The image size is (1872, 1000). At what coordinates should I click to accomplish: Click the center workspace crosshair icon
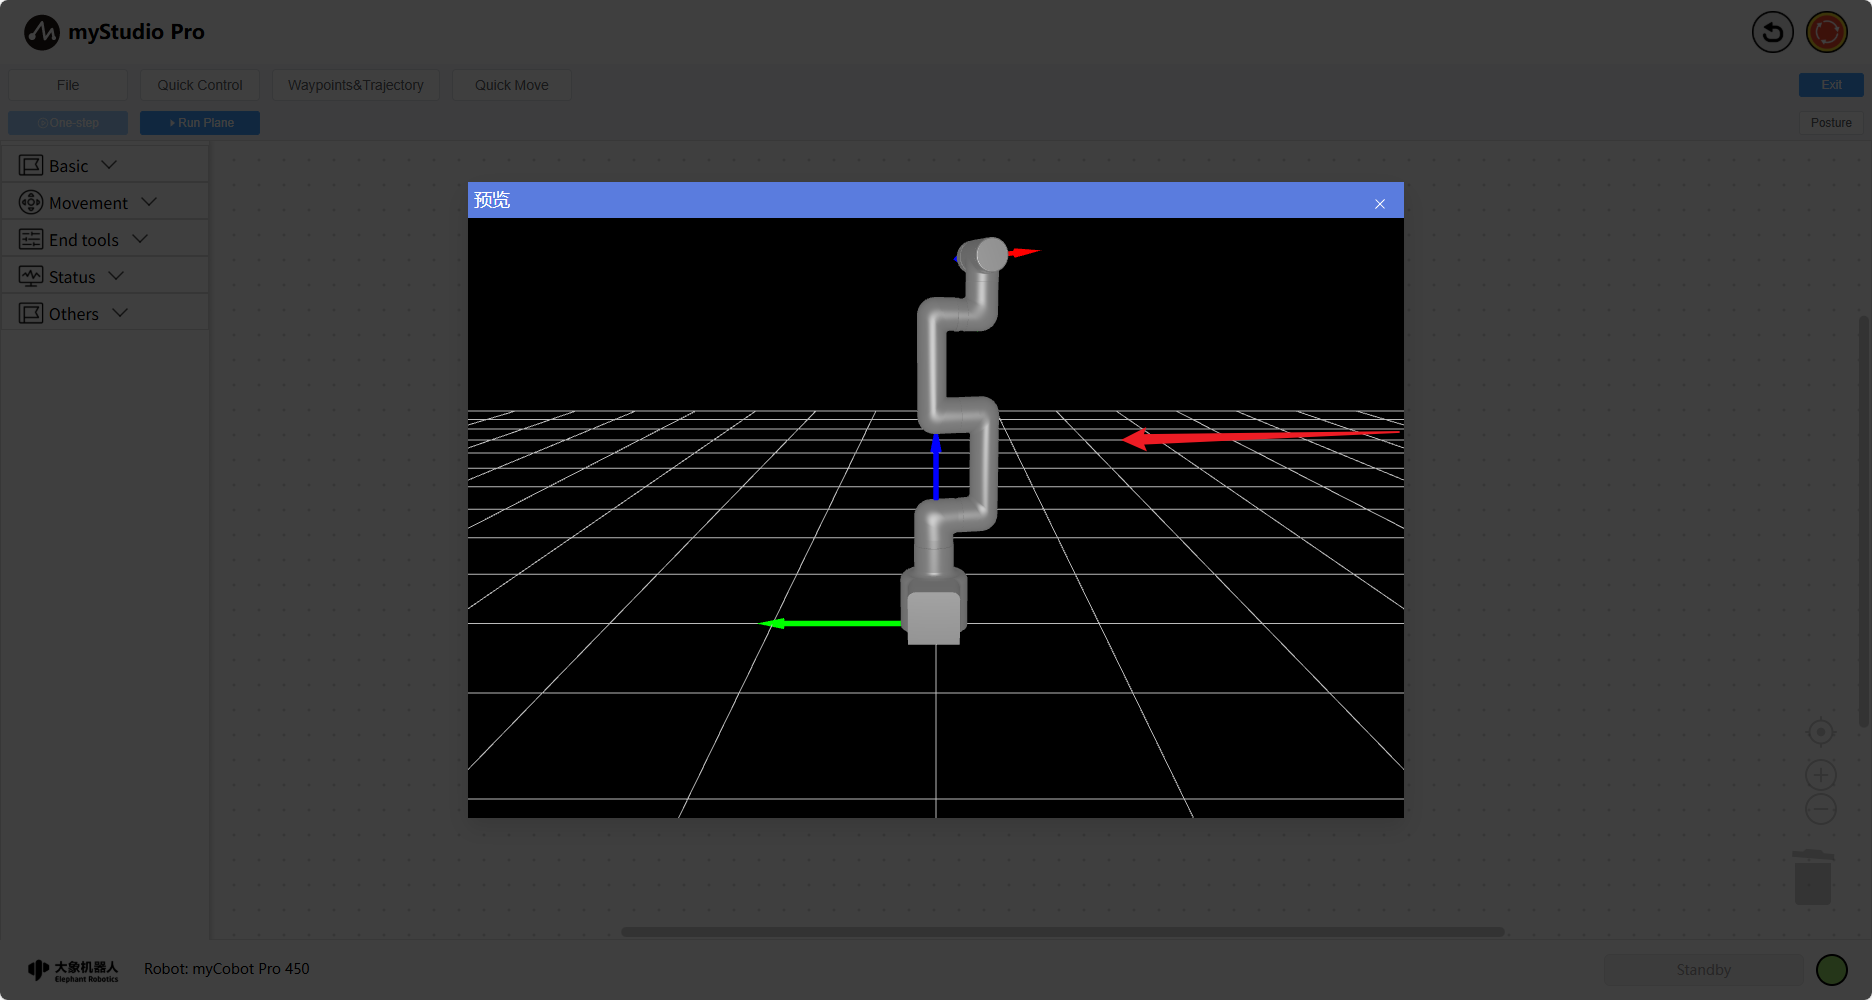coord(1820,732)
